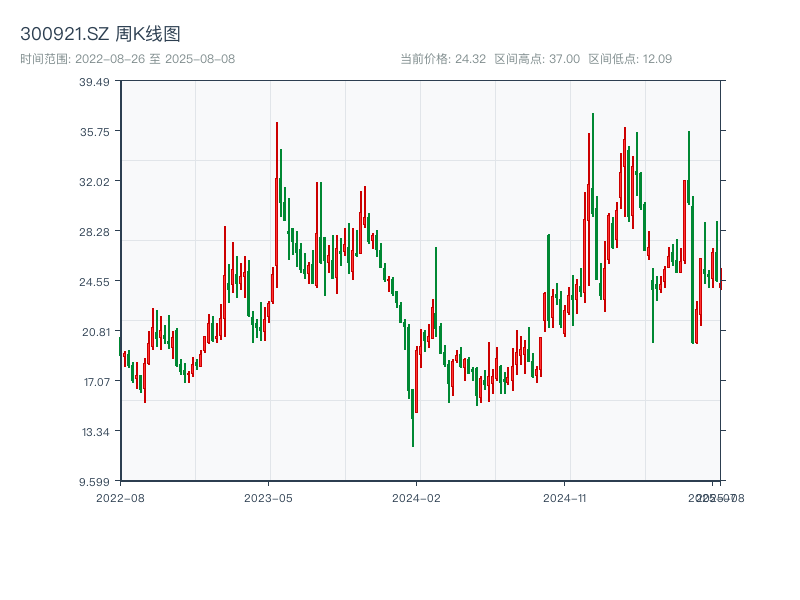Click the chart title 300921.SZ 周K线图
This screenshot has height=600, width=800.
click(100, 35)
